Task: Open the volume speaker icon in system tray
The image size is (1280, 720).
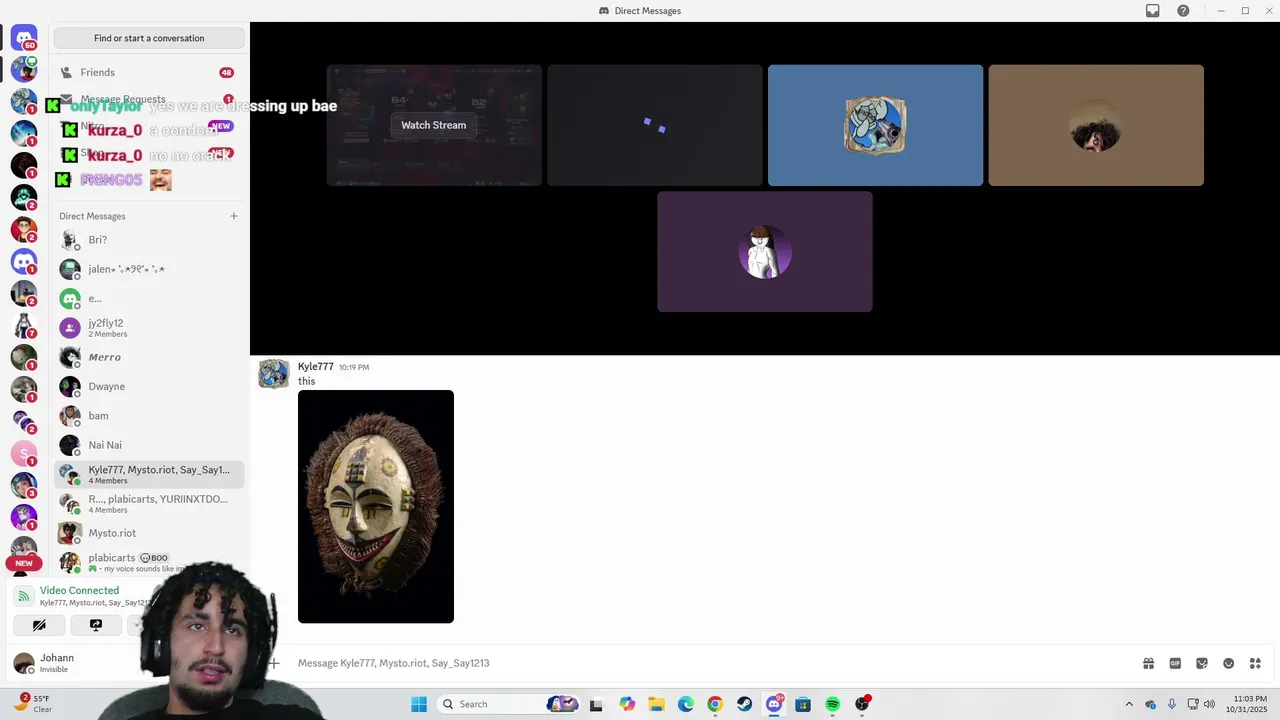Action: point(1209,704)
